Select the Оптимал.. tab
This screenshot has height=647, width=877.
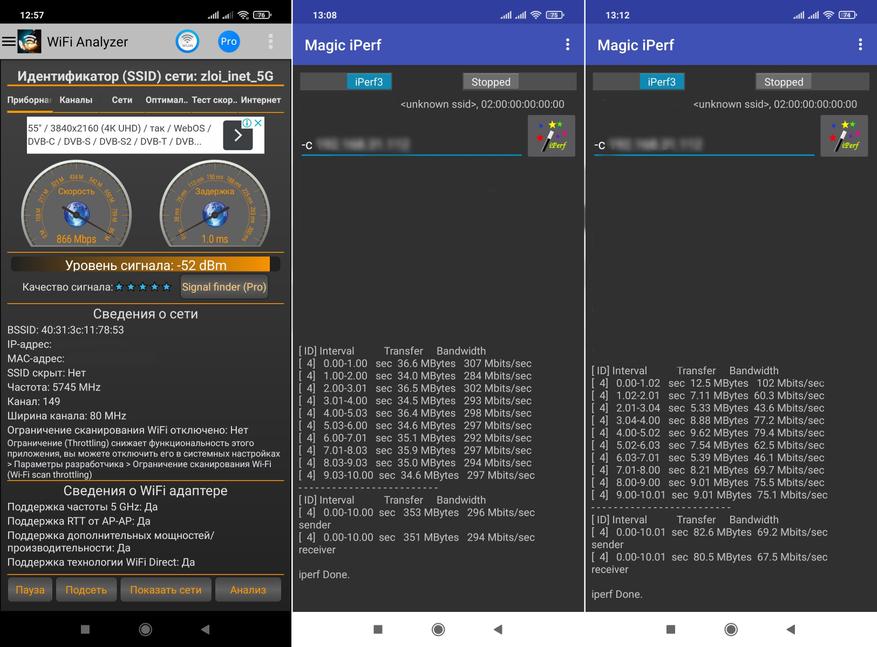pos(166,100)
